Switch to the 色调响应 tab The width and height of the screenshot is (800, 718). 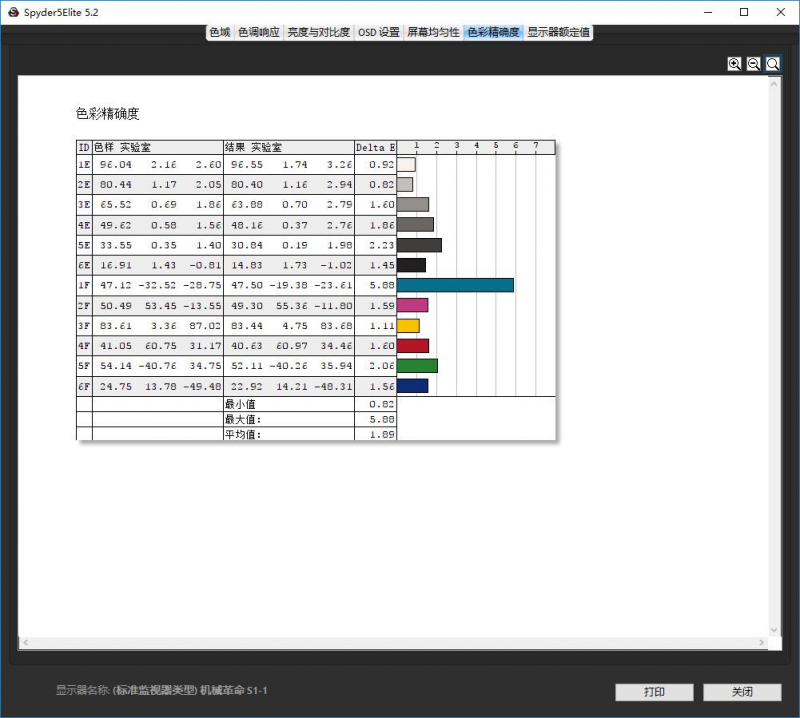tap(259, 32)
